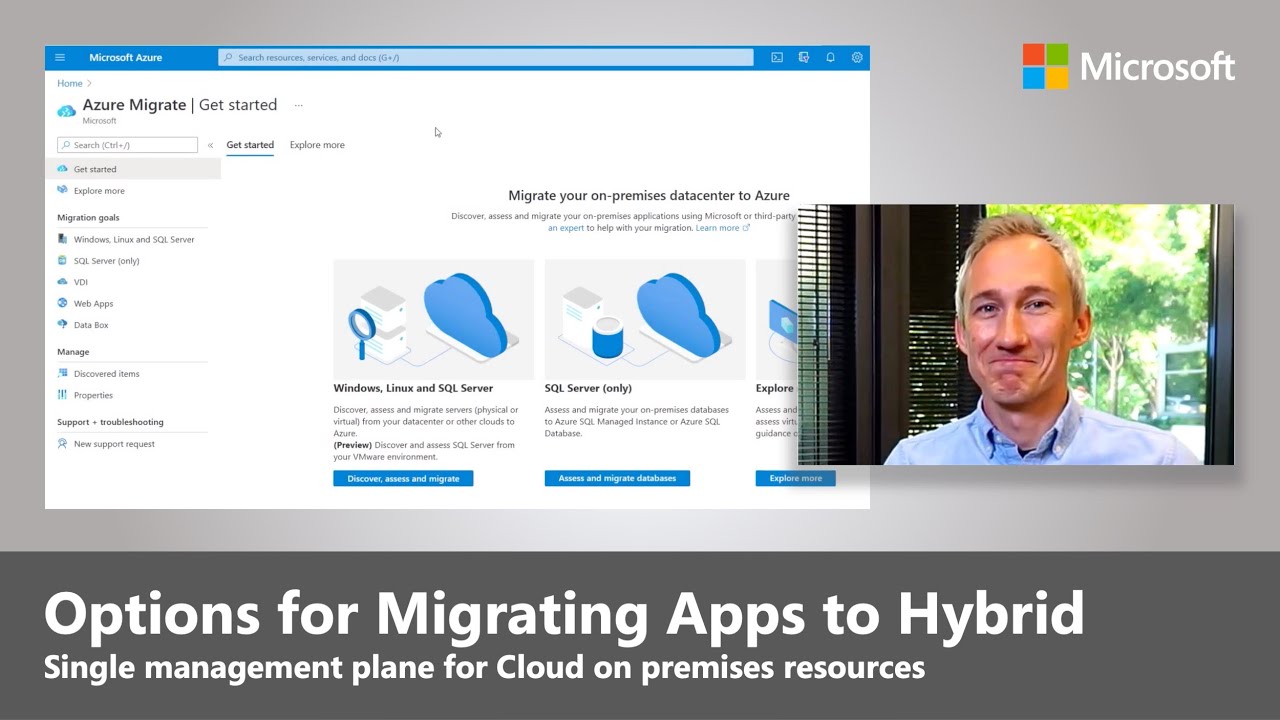Open the Azure portal hamburger menu
The height and width of the screenshot is (720, 1280).
[x=60, y=57]
